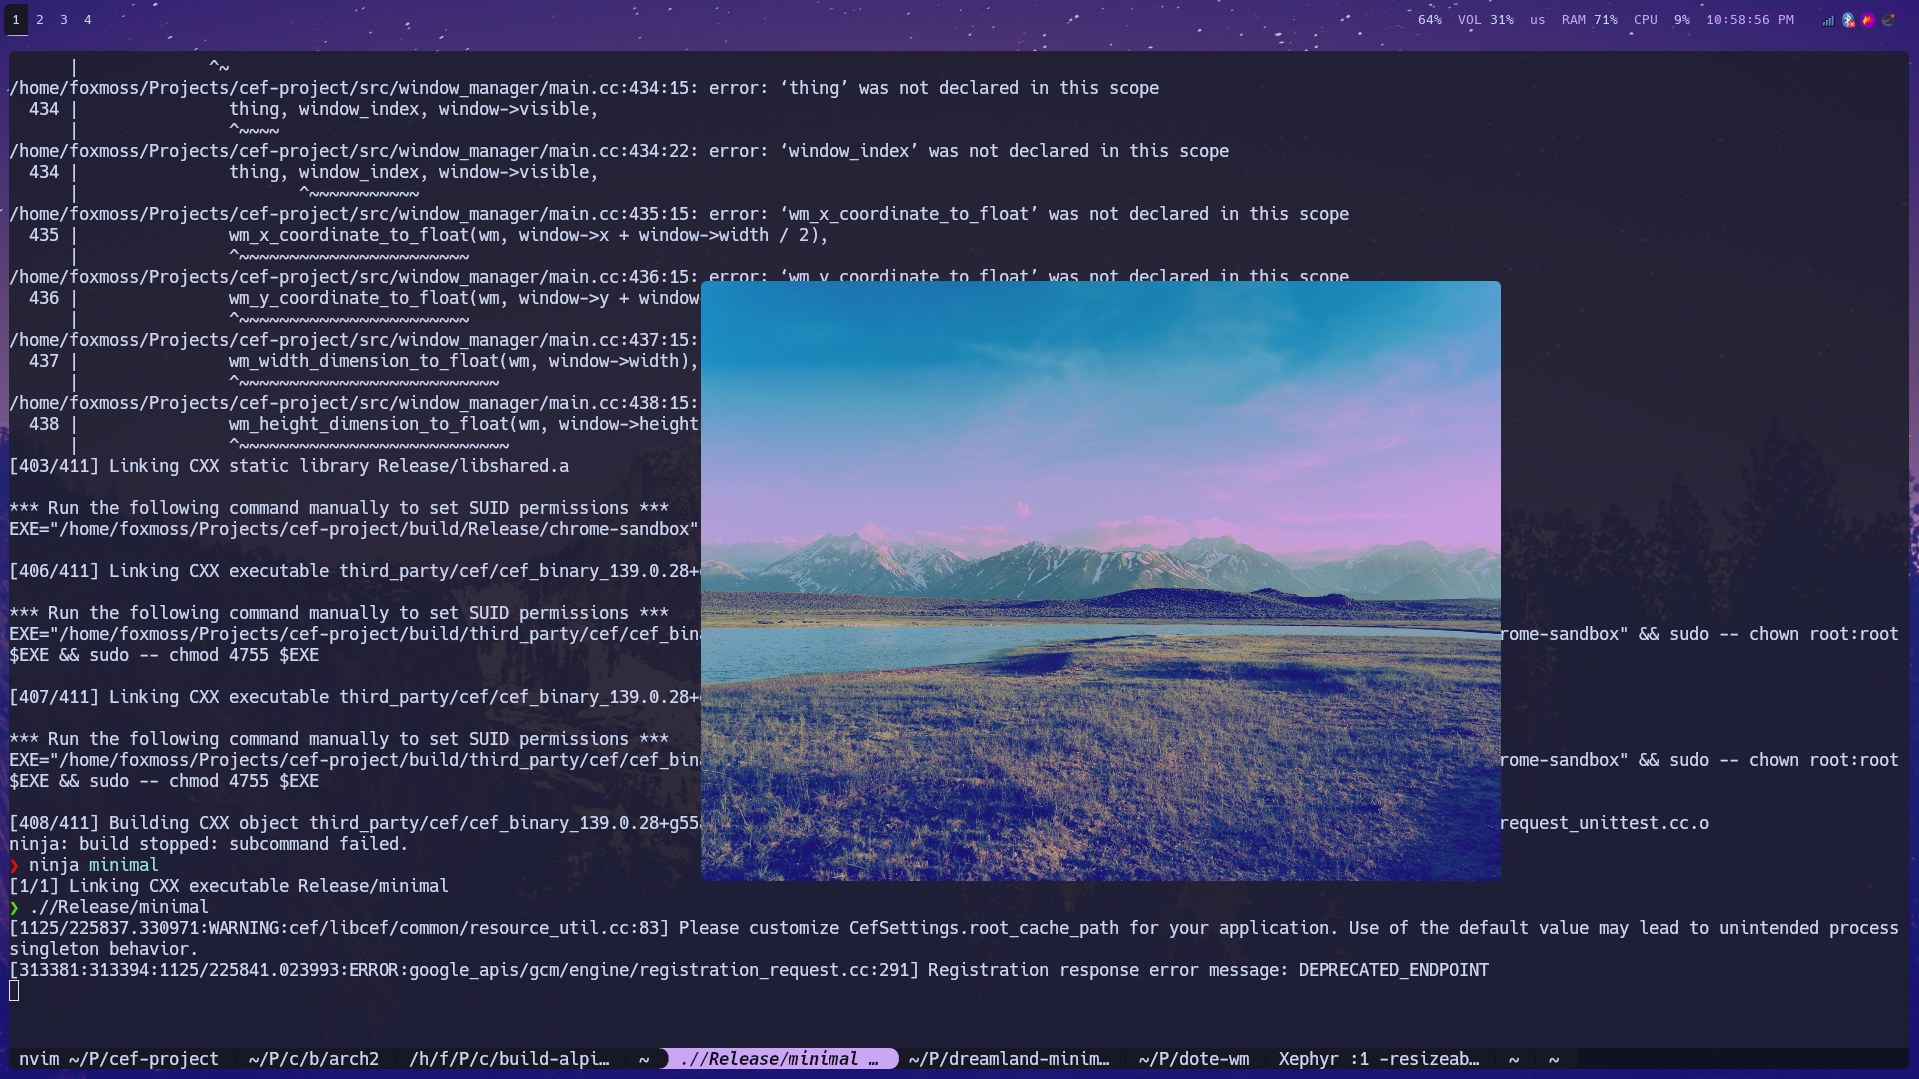The height and width of the screenshot is (1079, 1919).
Task: Click the rightmost tray icon with red dot
Action: 1888,20
